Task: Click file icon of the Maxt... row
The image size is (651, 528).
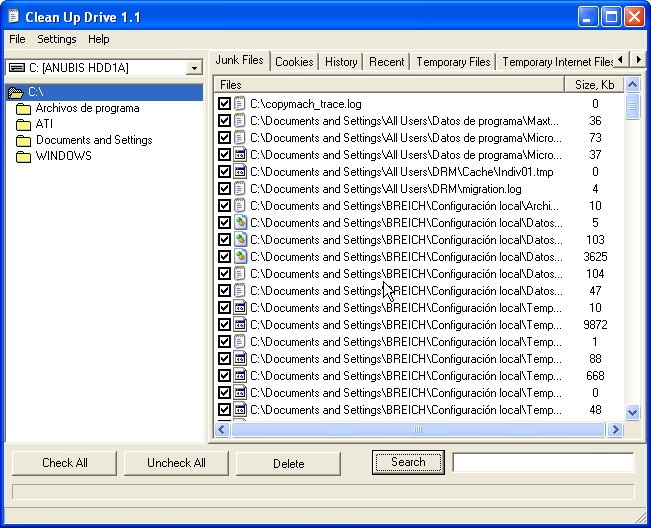Action: 240,121
